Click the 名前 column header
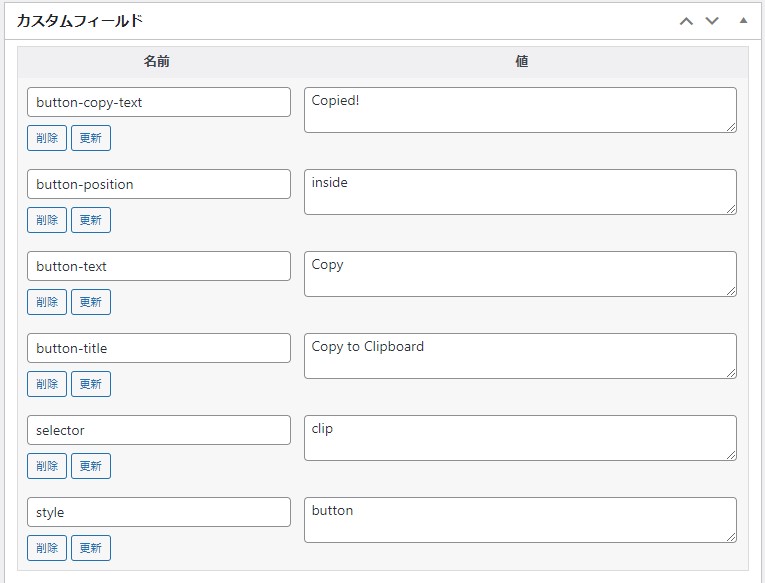 coord(157,61)
